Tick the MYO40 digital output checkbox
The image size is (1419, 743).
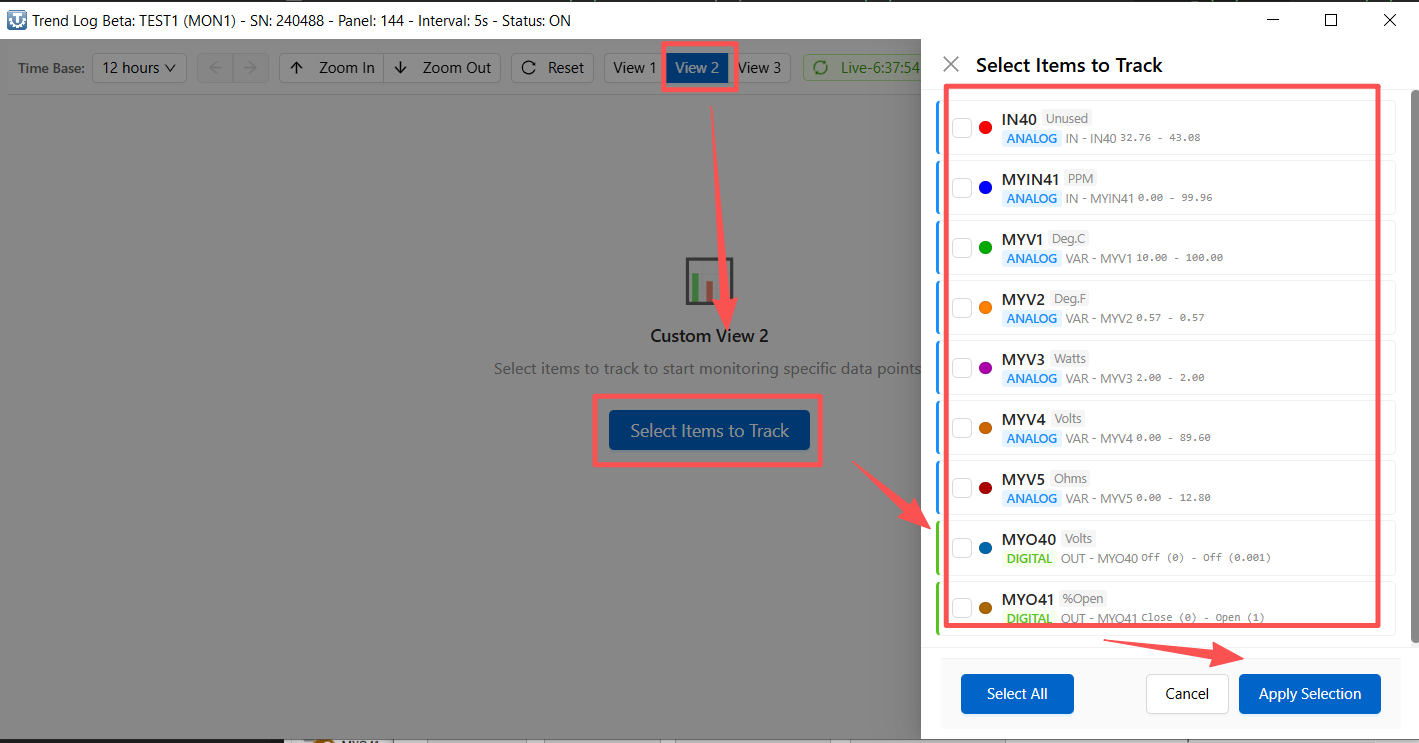coord(961,548)
